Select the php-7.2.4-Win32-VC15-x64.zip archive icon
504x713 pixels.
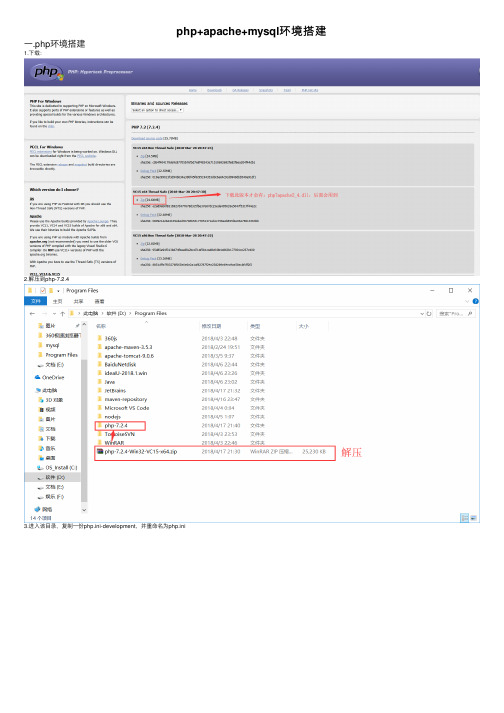100,452
